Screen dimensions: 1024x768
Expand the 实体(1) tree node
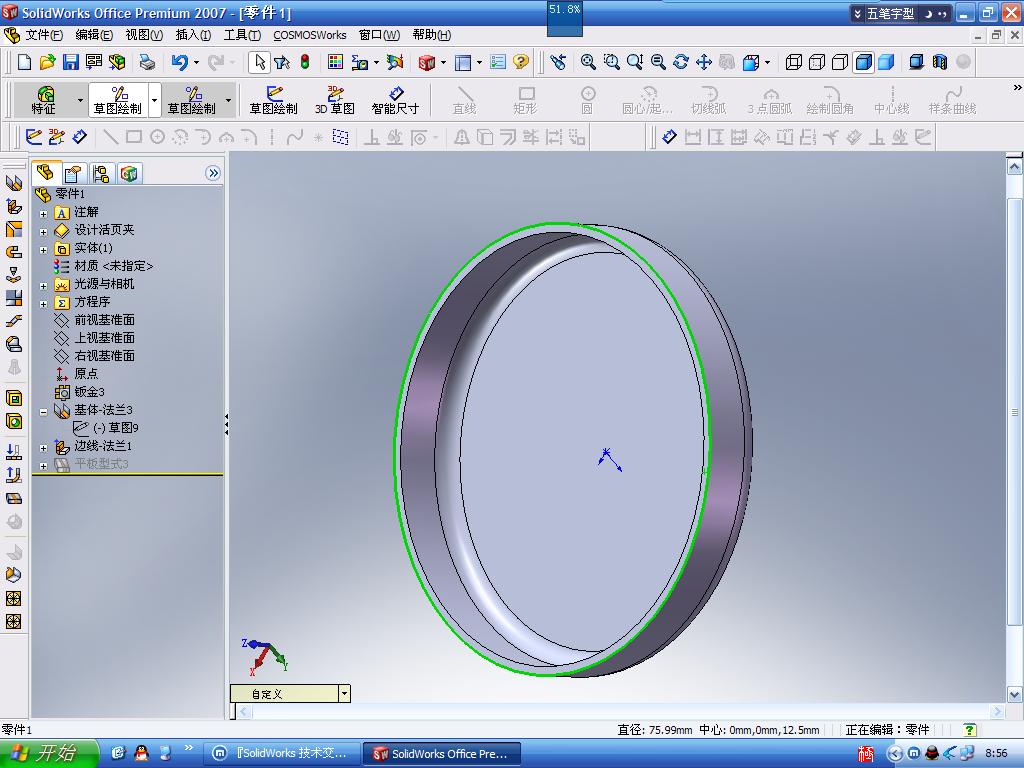point(43,249)
